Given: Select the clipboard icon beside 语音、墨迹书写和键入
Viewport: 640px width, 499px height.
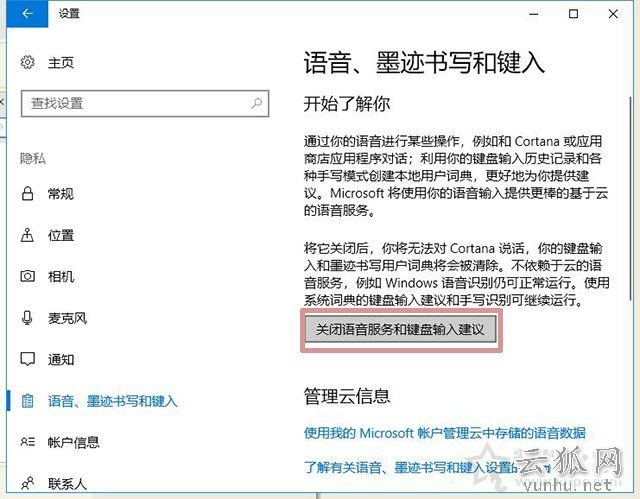Looking at the screenshot, I should [x=27, y=401].
